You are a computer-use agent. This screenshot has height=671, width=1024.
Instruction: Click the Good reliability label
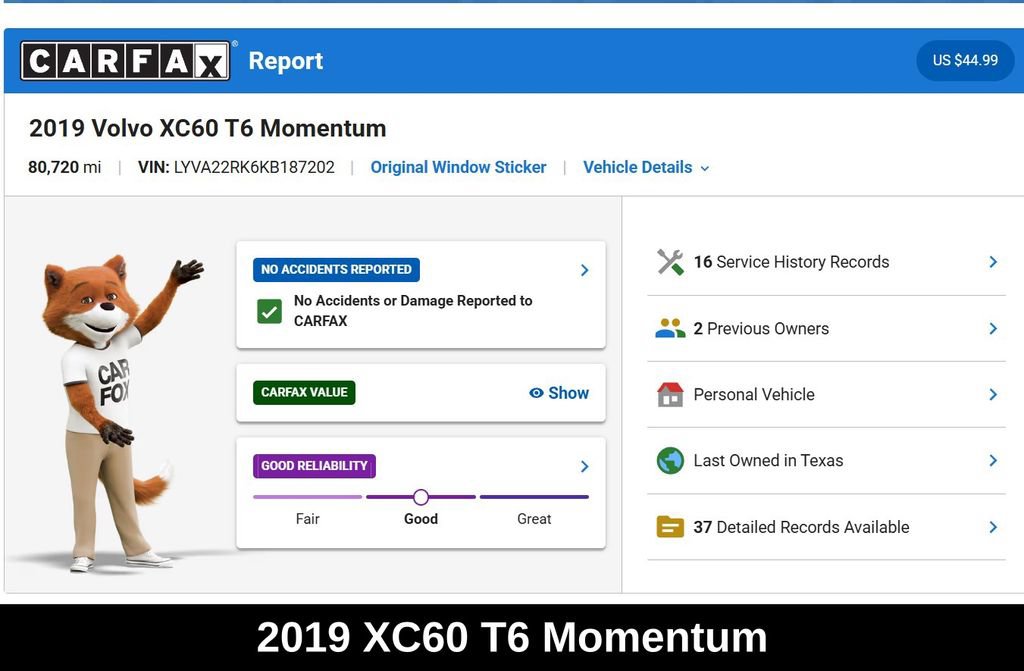point(421,519)
